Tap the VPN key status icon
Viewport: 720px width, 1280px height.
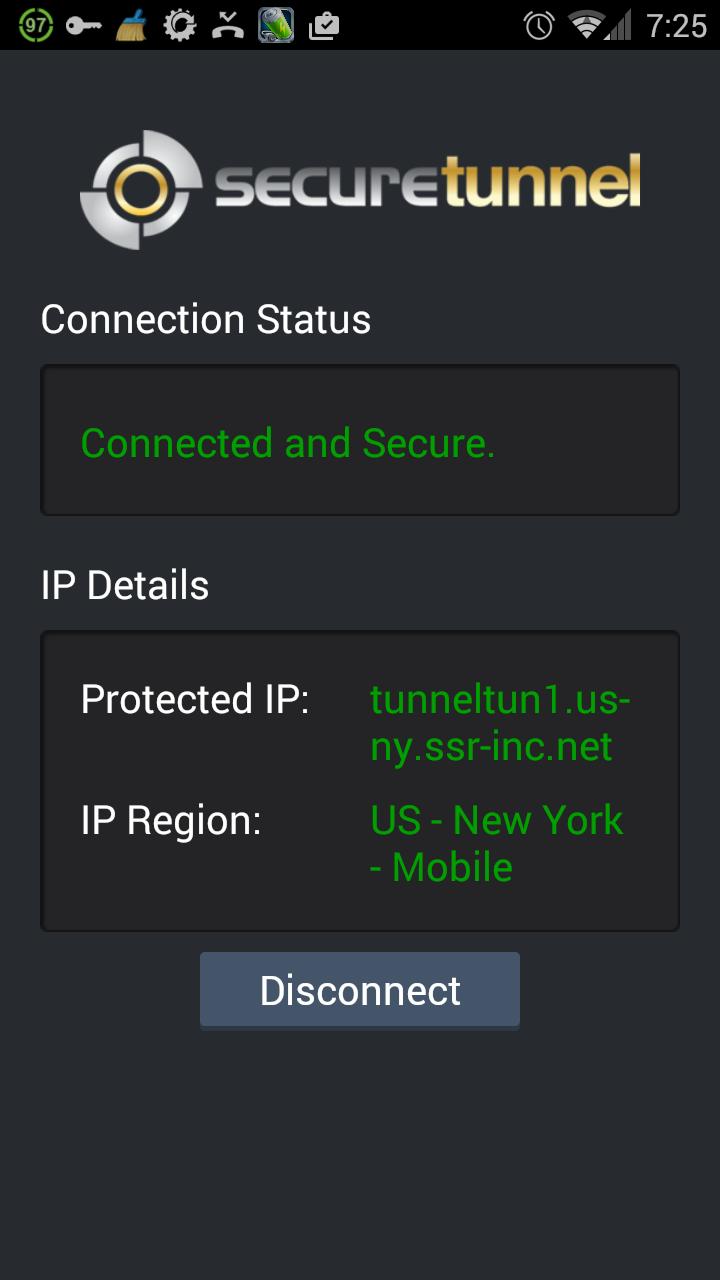coord(84,25)
